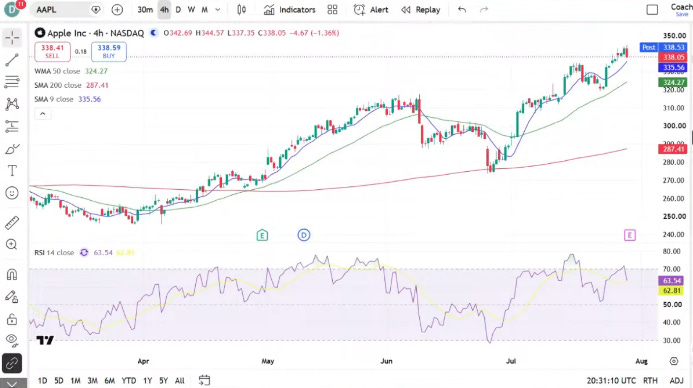Screen dimensions: 693x388
Task: Open the chart patterns tool
Action: pos(12,104)
